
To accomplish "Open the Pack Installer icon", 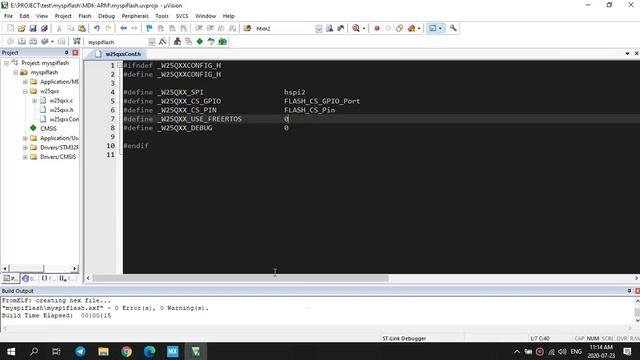I will coord(222,42).
